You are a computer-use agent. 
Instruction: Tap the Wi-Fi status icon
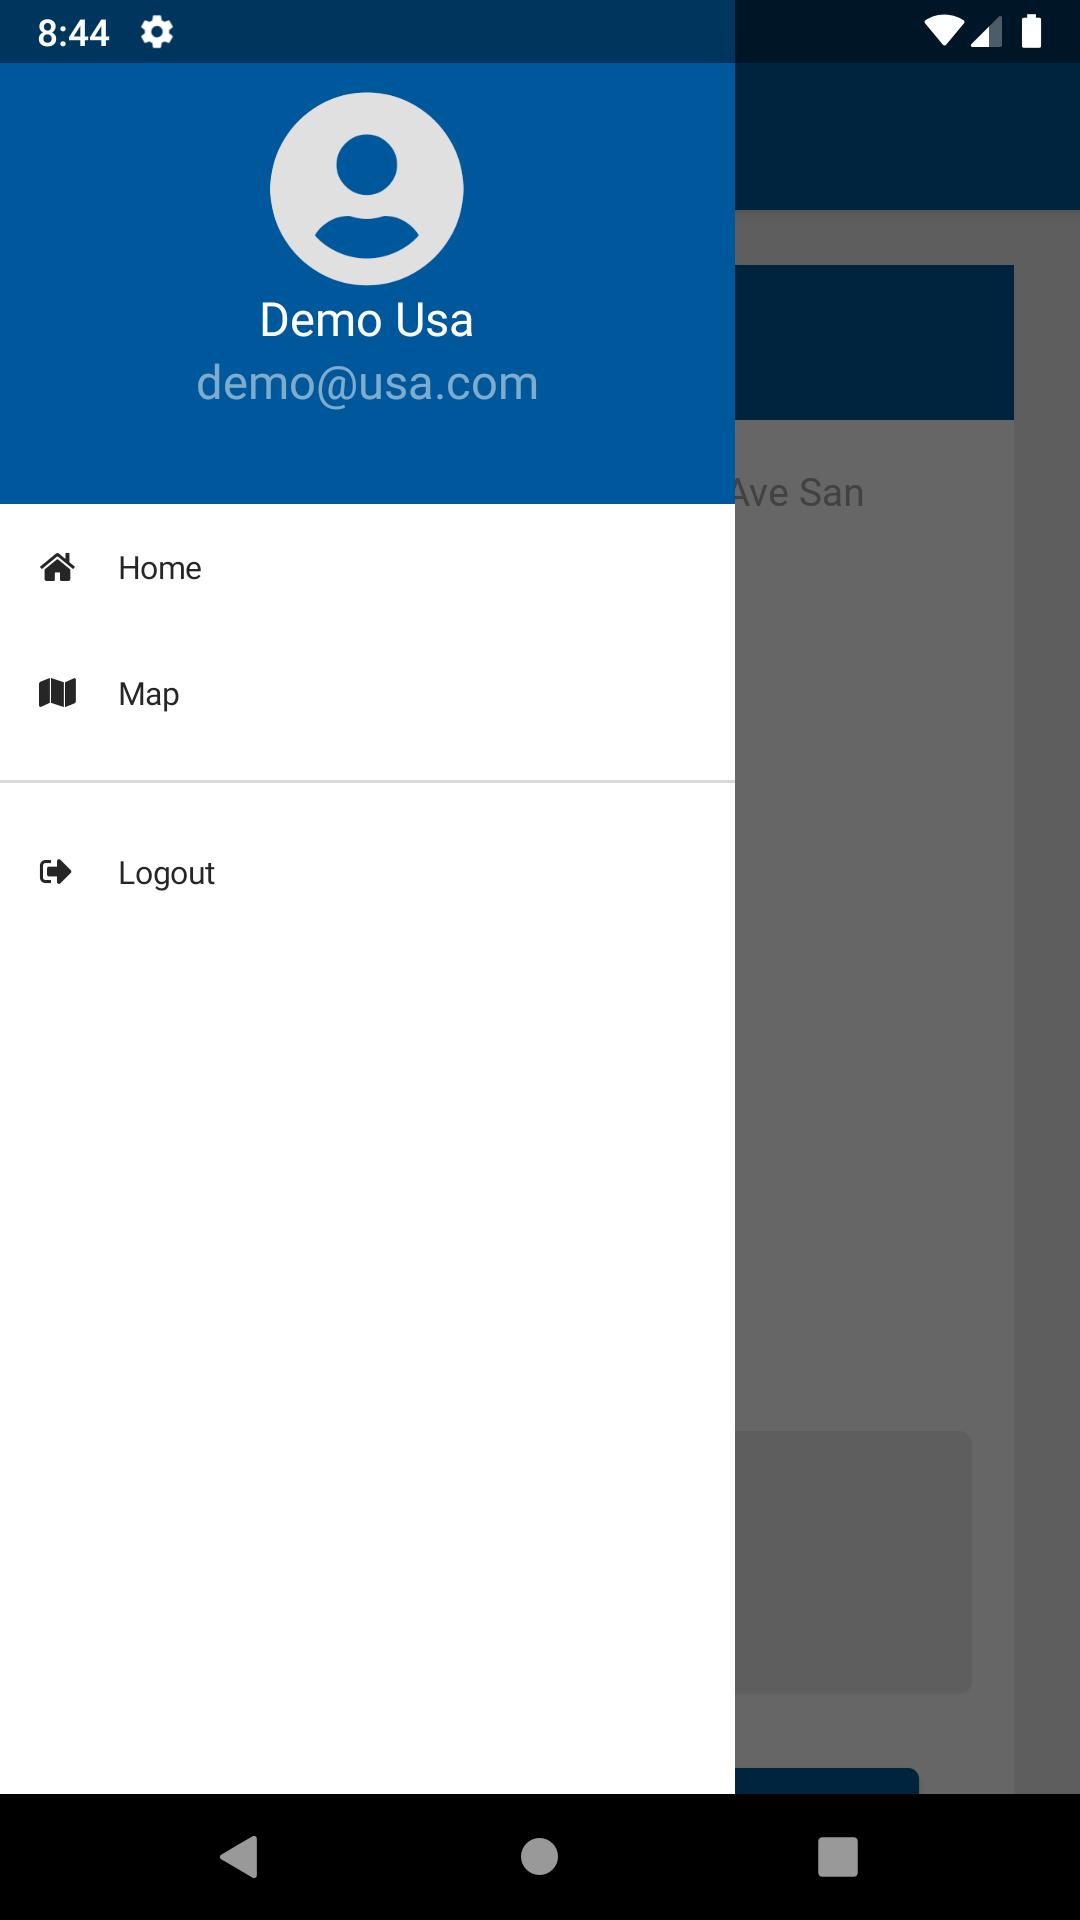(x=944, y=31)
